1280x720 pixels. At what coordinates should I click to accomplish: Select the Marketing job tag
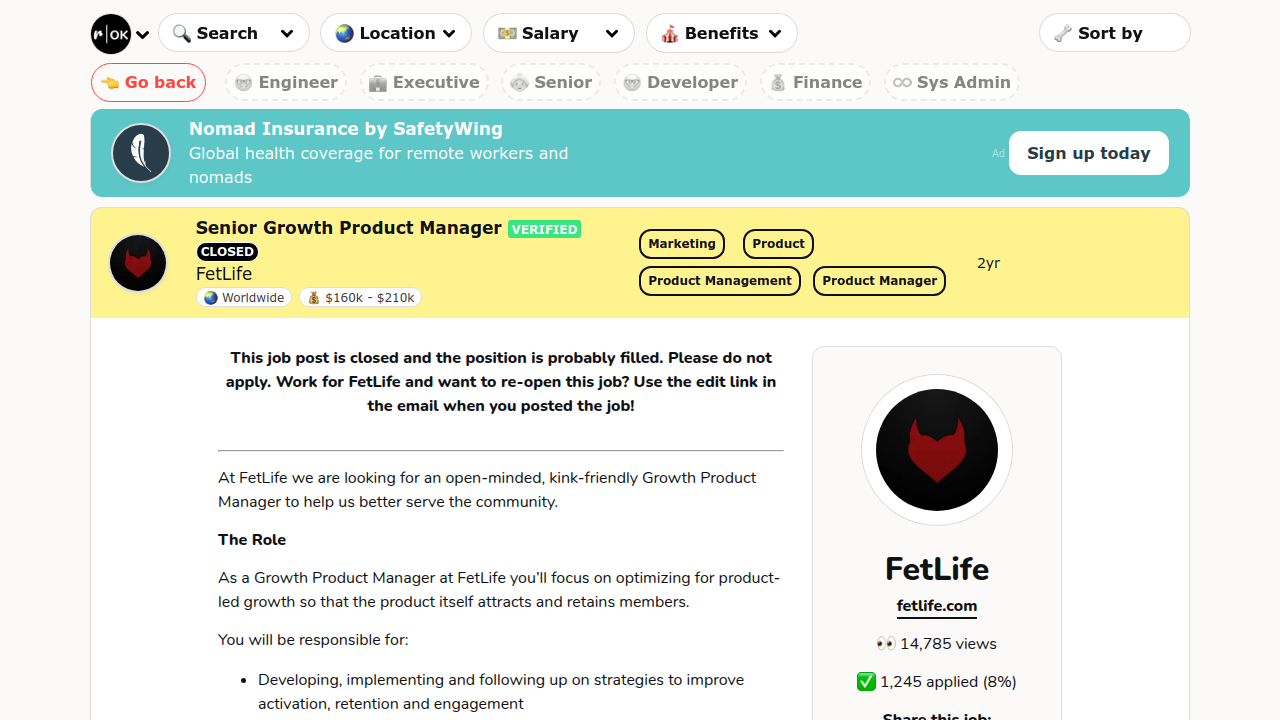point(682,244)
